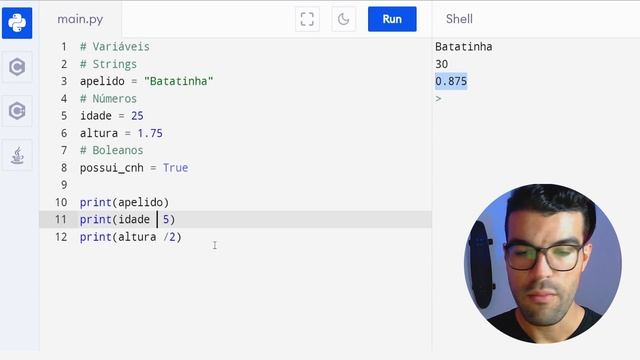
Task: Select the C++ language icon
Action: pos(17,111)
